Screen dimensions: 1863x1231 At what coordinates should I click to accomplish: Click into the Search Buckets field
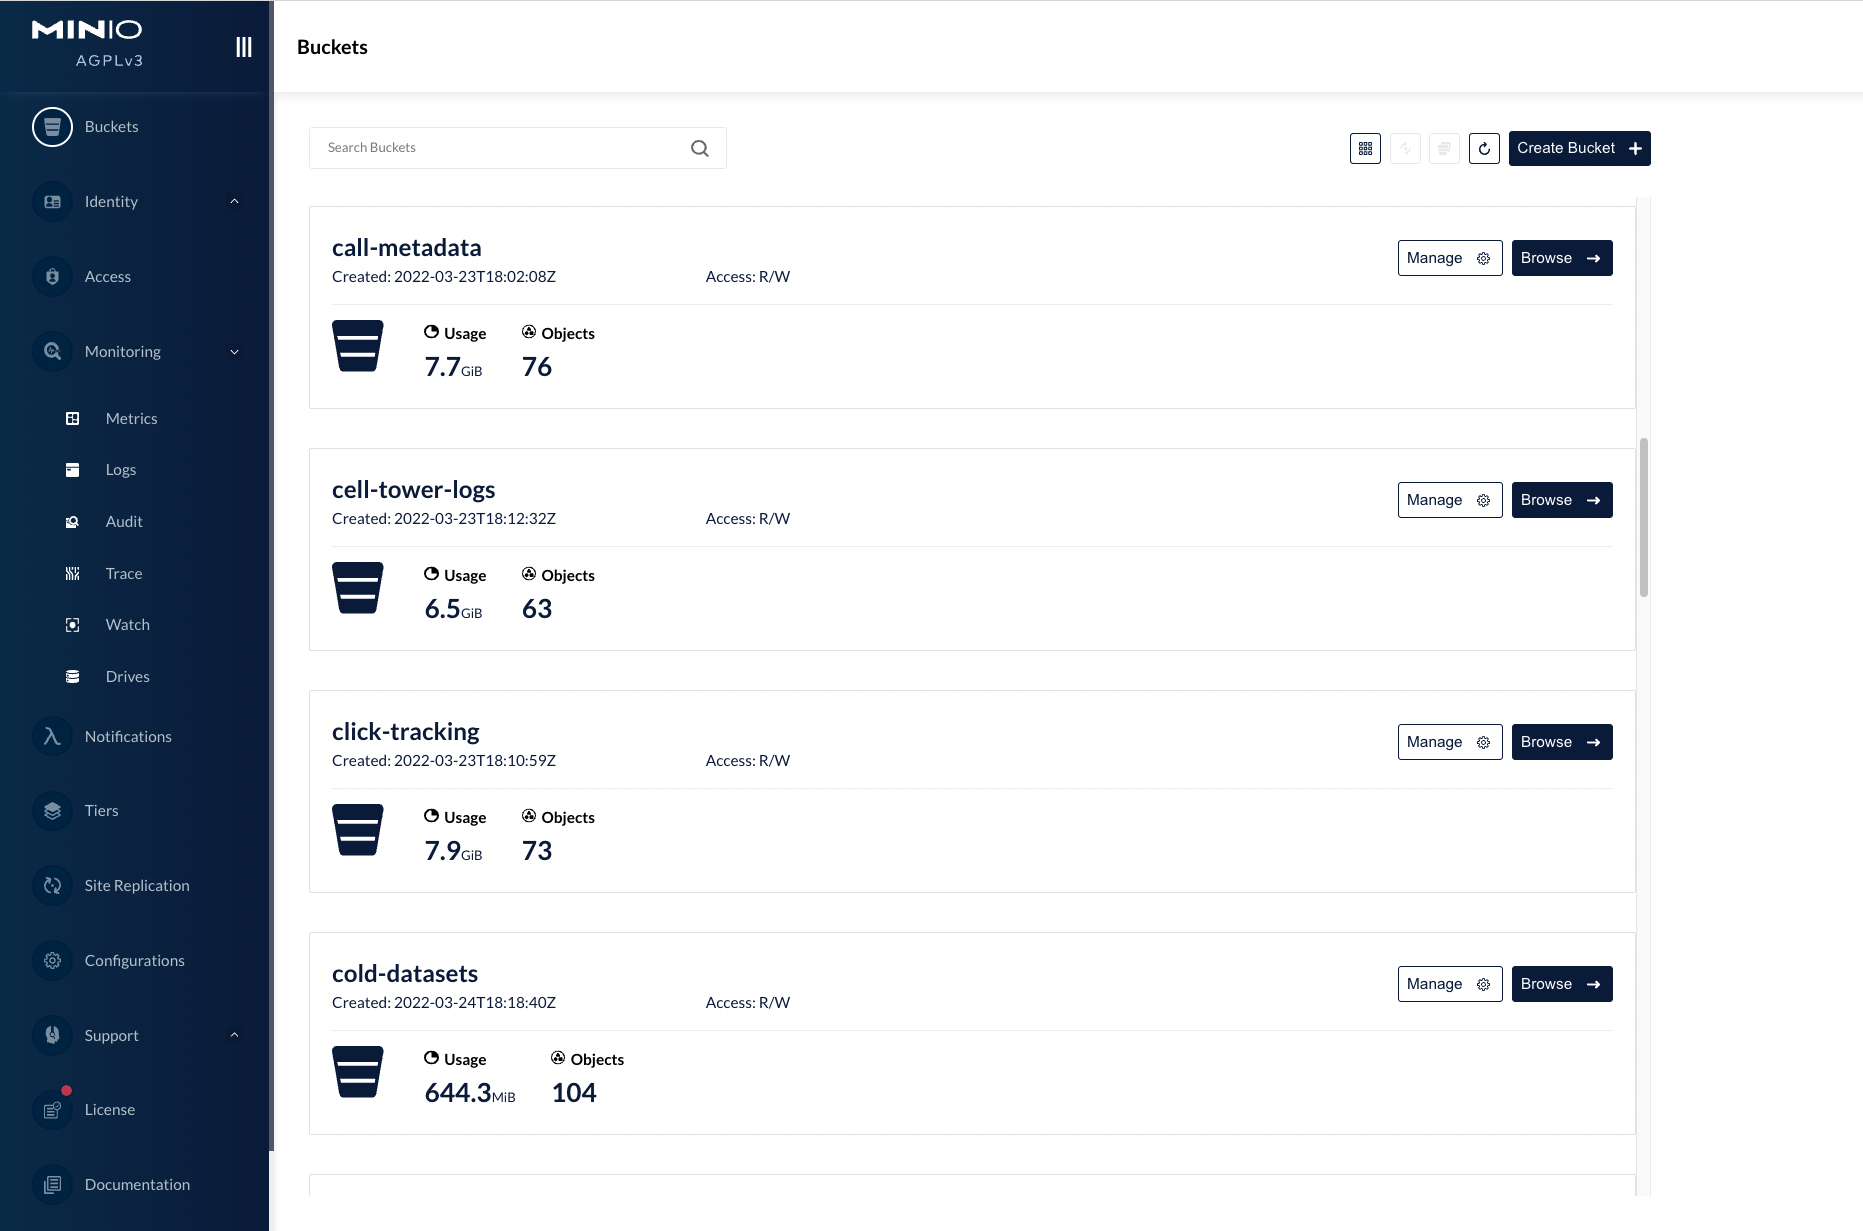pyautogui.click(x=500, y=148)
